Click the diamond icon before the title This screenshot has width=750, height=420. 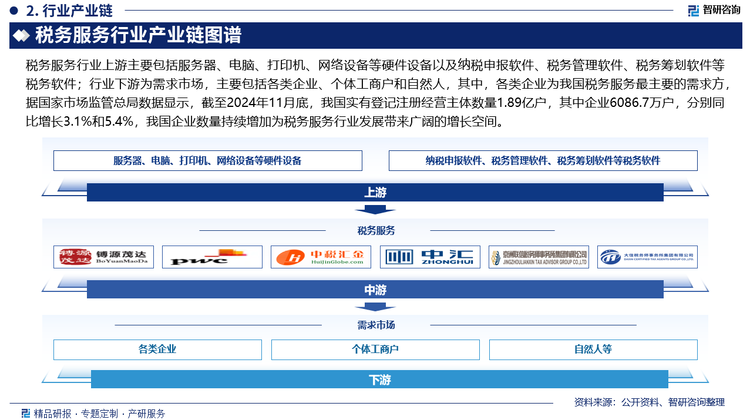(21, 35)
